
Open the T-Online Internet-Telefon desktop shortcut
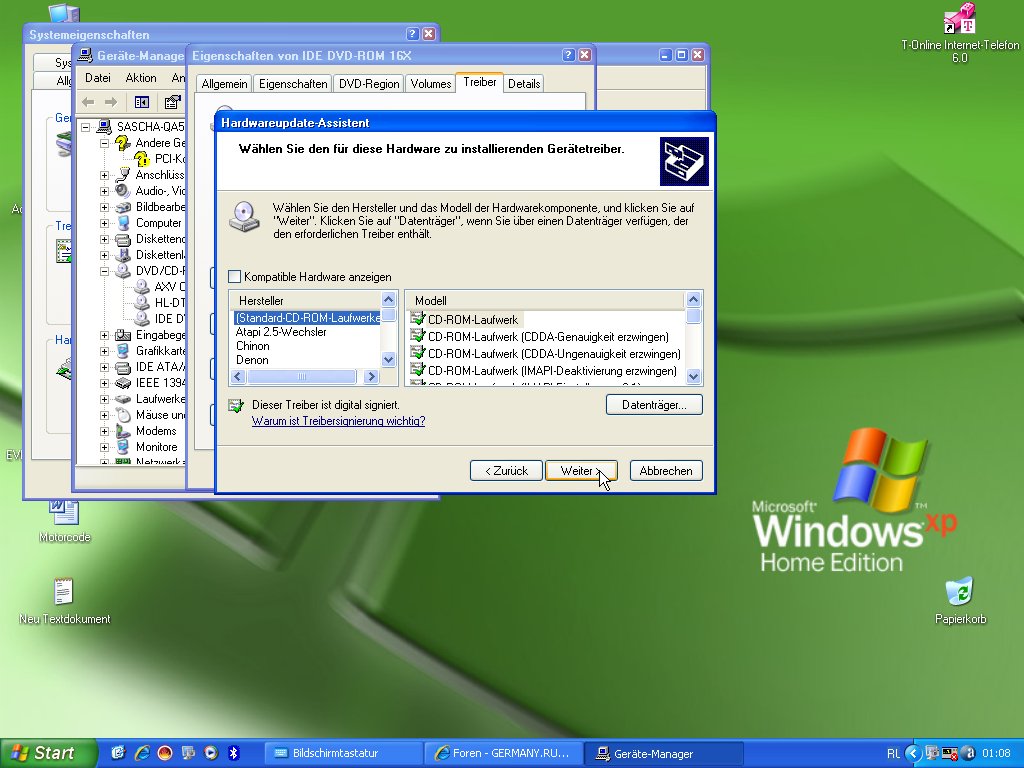(x=959, y=20)
